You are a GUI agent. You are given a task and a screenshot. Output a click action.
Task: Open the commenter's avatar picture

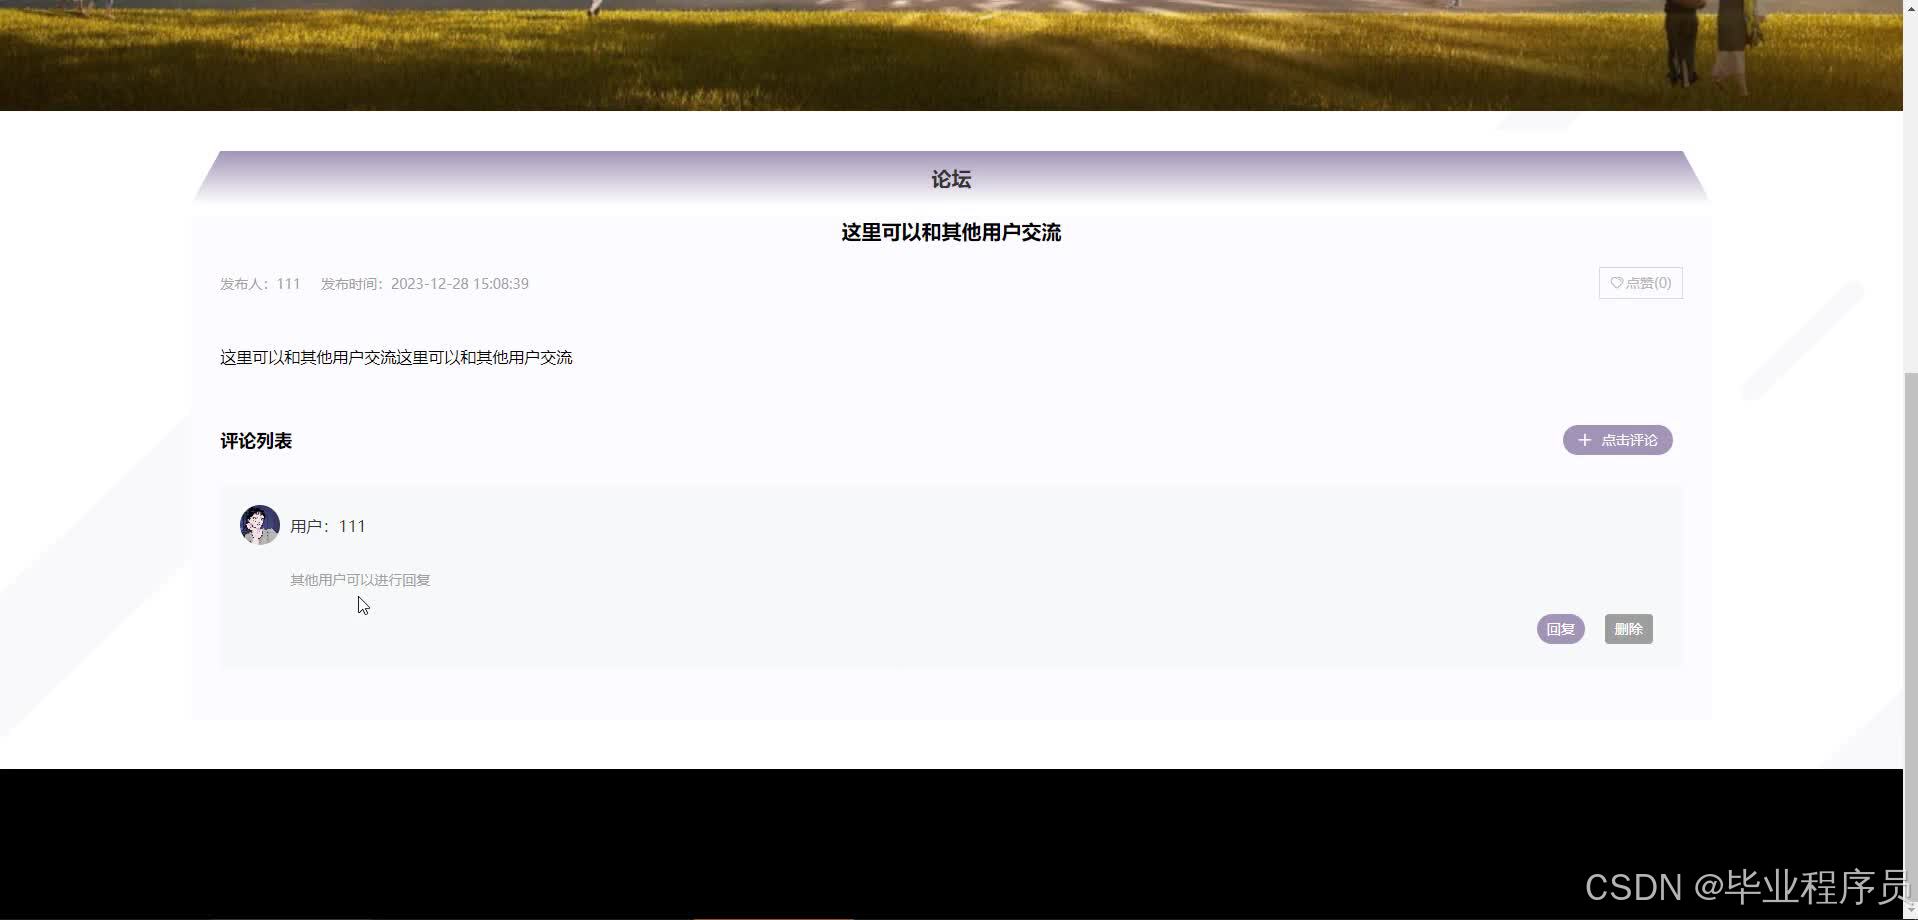(x=259, y=524)
